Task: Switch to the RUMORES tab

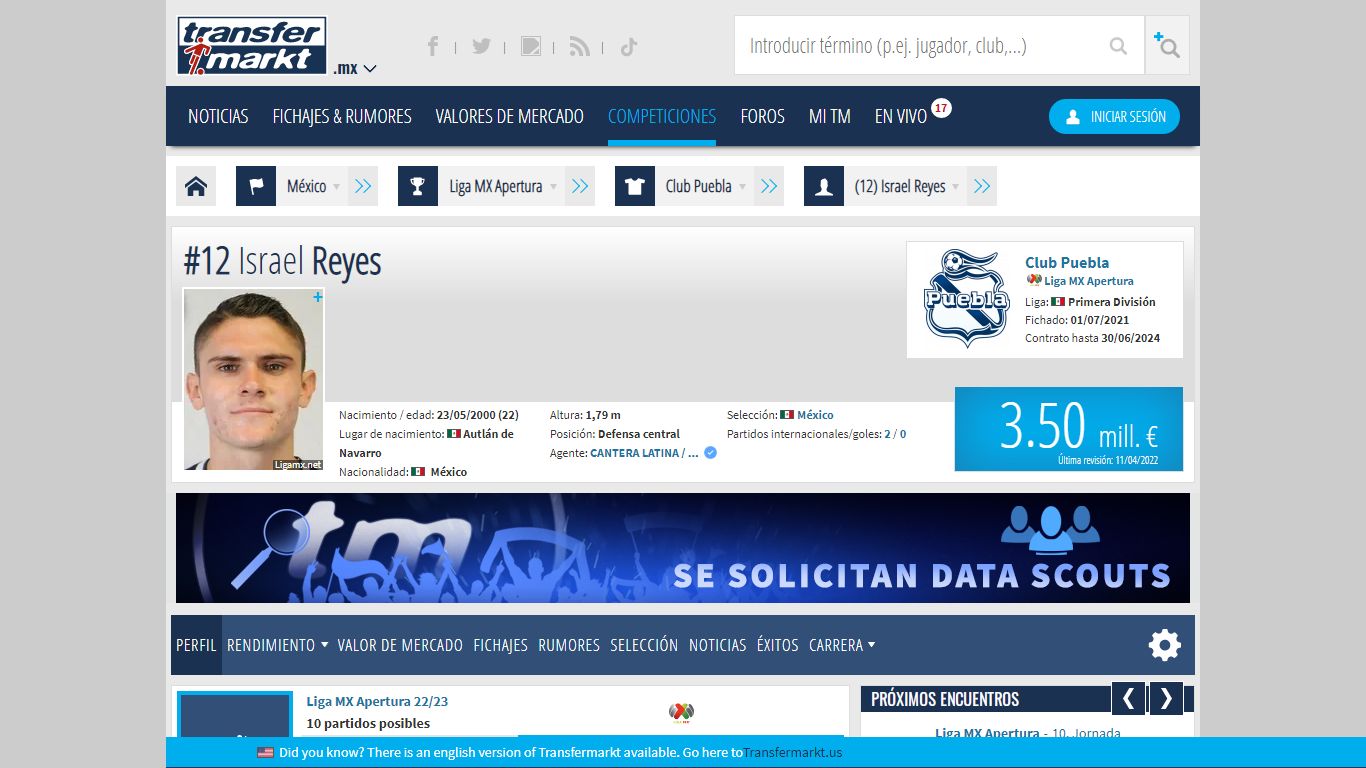Action: tap(569, 645)
